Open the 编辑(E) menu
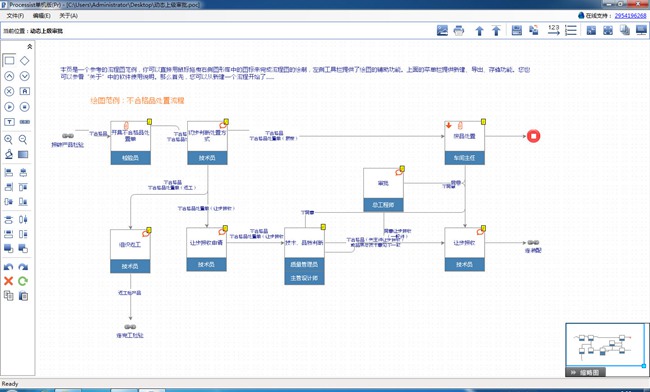Image resolution: width=650 pixels, height=392 pixels. tap(41, 16)
